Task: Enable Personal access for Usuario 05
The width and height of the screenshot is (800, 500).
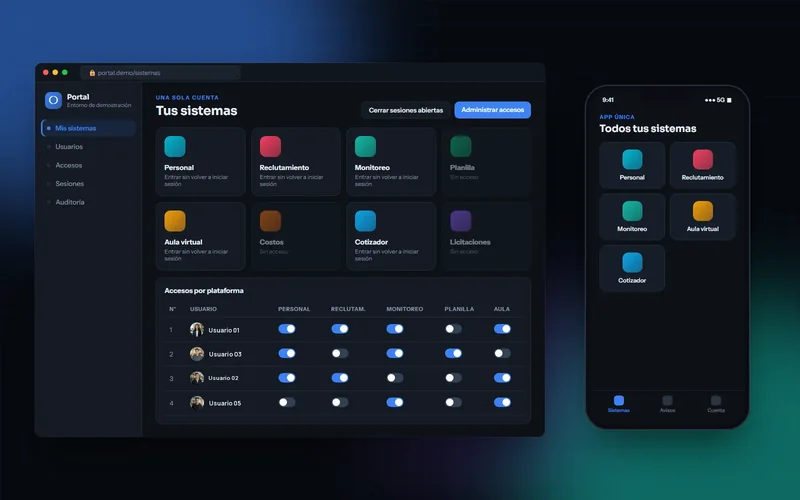Action: 287,403
